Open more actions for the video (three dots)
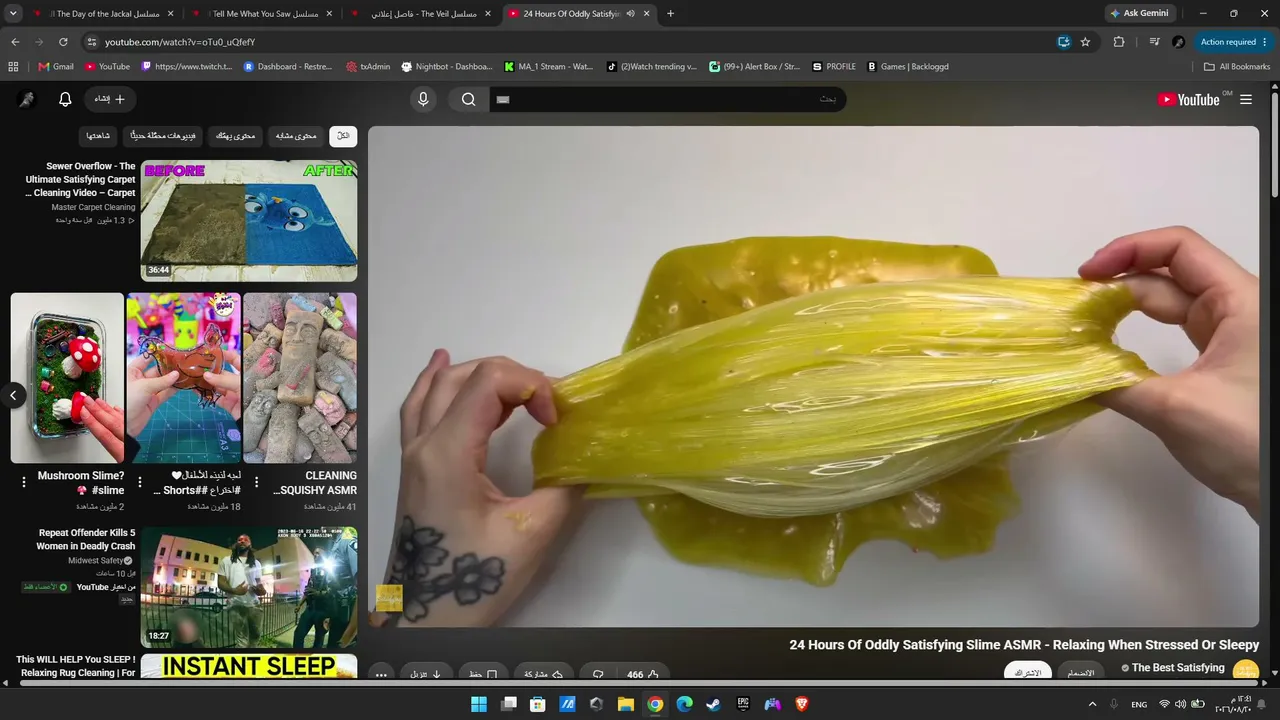 [381, 674]
